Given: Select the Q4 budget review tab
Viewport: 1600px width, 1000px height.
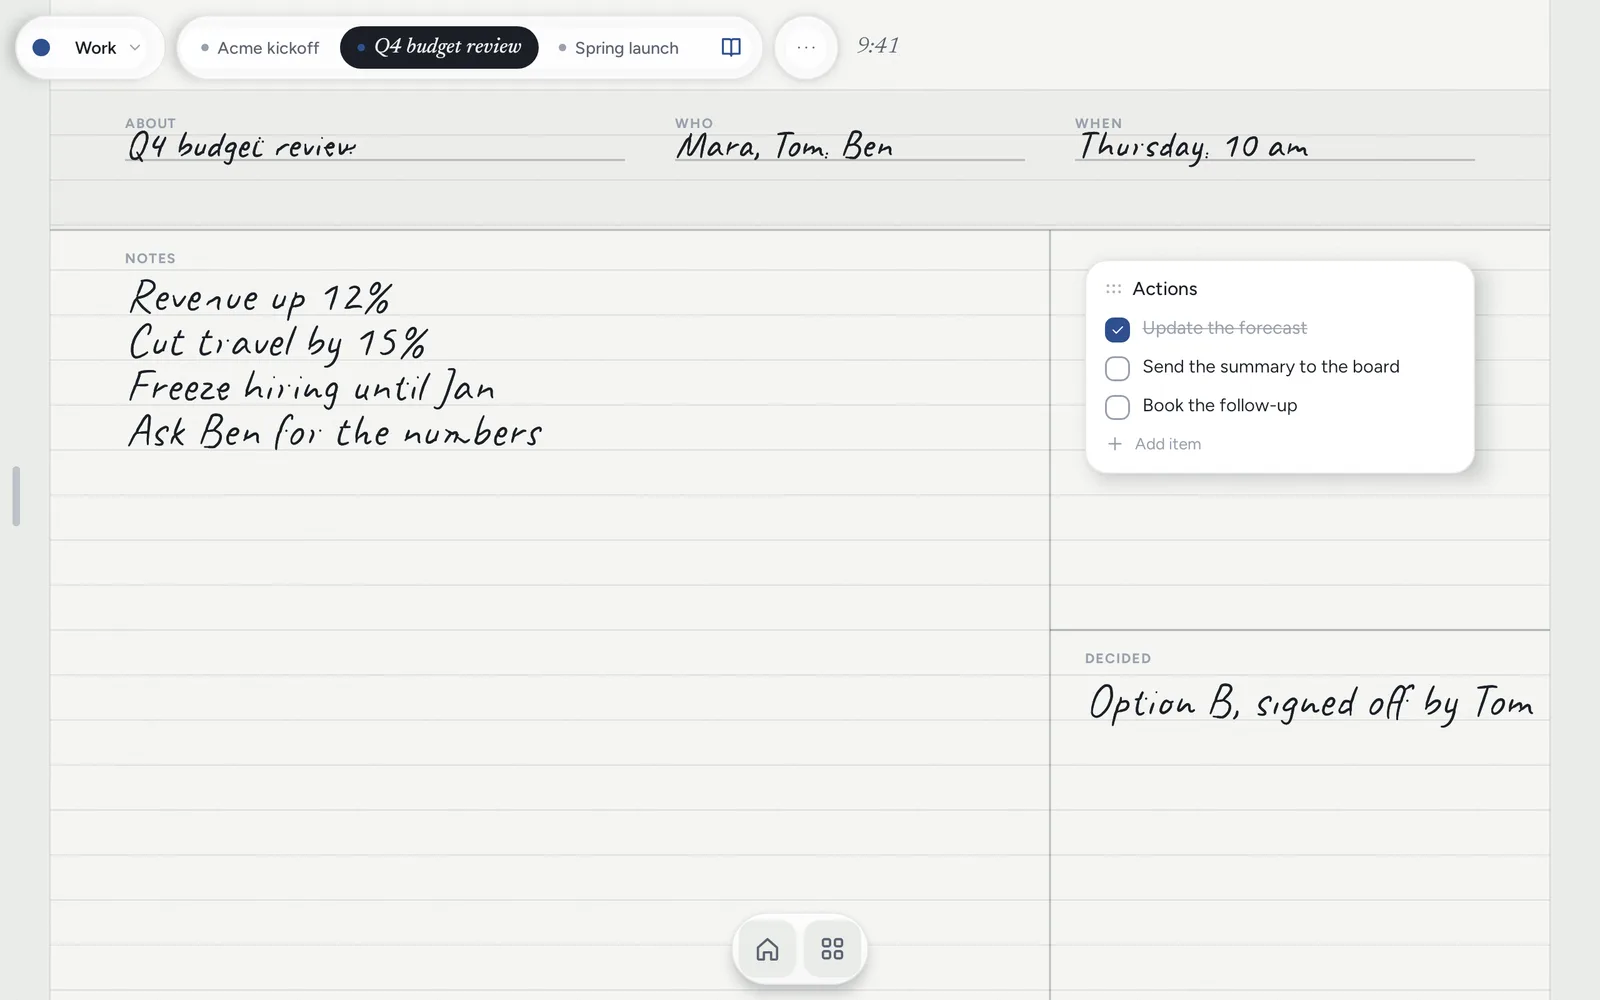Looking at the screenshot, I should coord(439,47).
